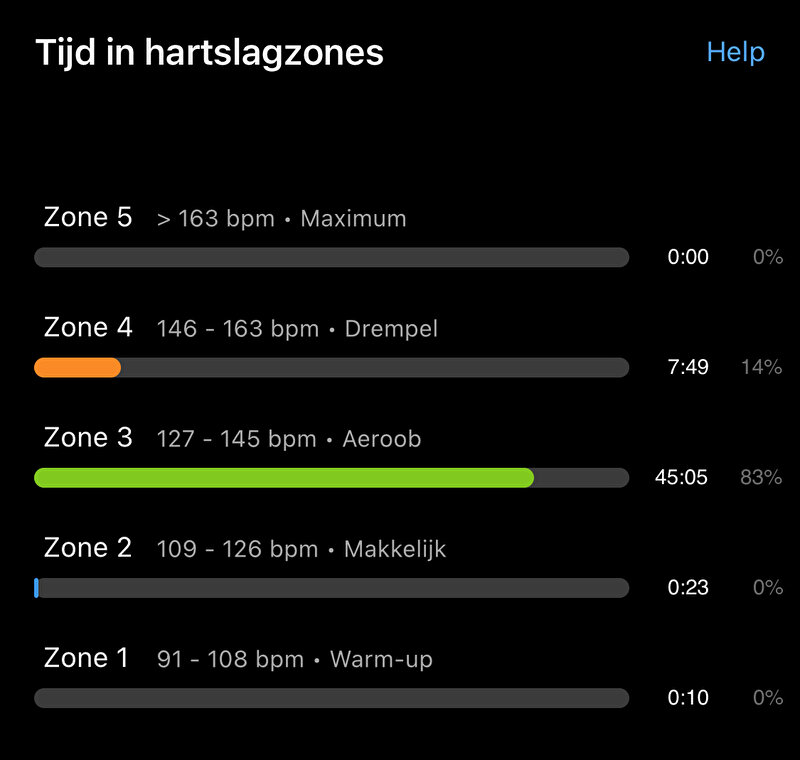Click the empty Zone 5 Maximum bar
The height and width of the screenshot is (760, 800).
pyautogui.click(x=332, y=258)
